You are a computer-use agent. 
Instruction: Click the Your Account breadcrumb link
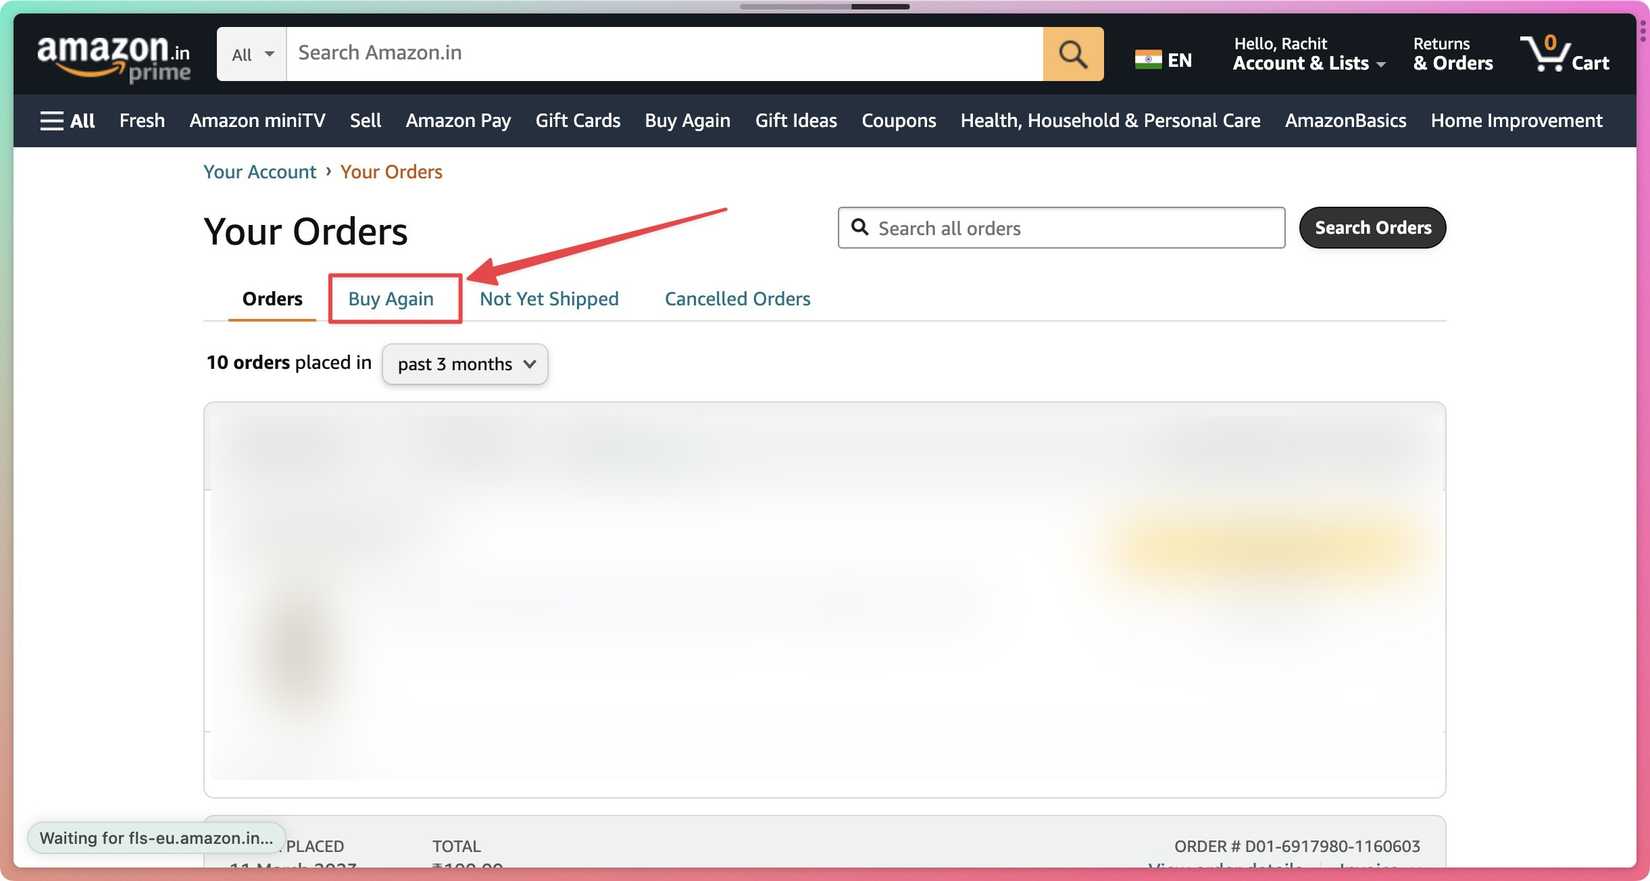259,172
